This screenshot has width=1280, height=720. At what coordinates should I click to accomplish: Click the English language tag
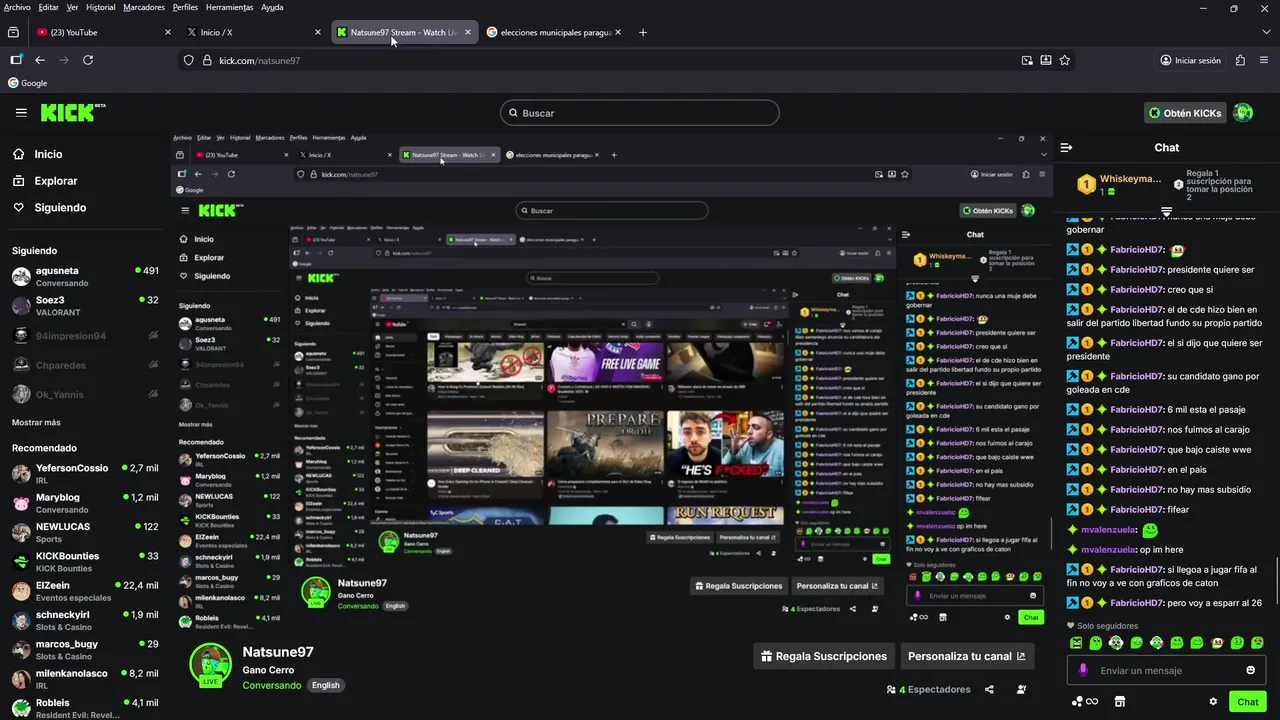(325, 685)
